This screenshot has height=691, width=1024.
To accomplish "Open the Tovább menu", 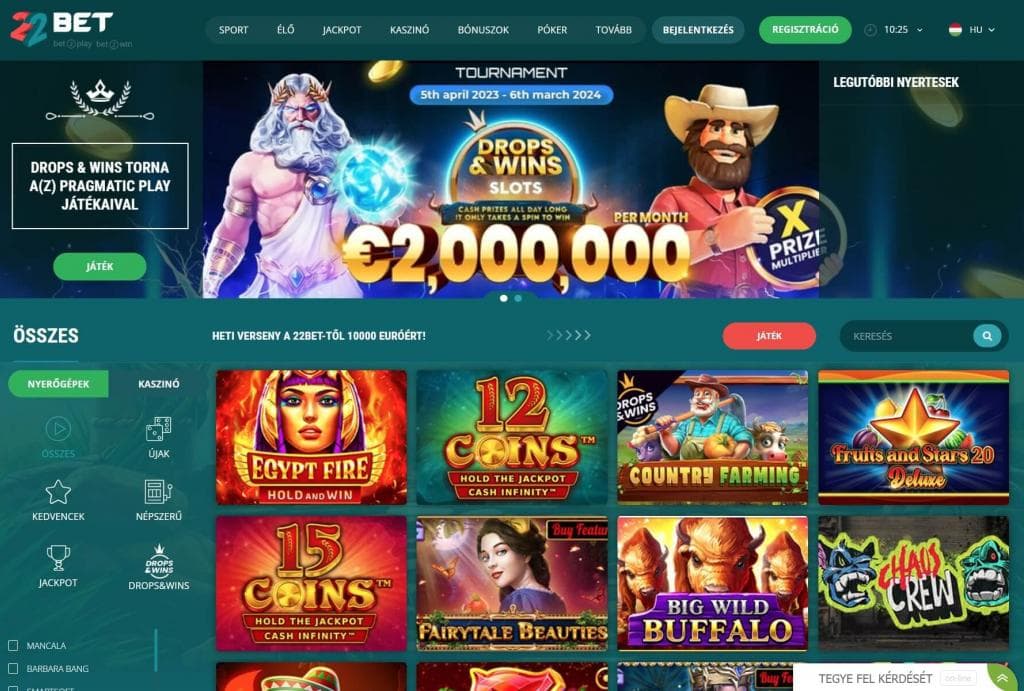I will pyautogui.click(x=613, y=30).
